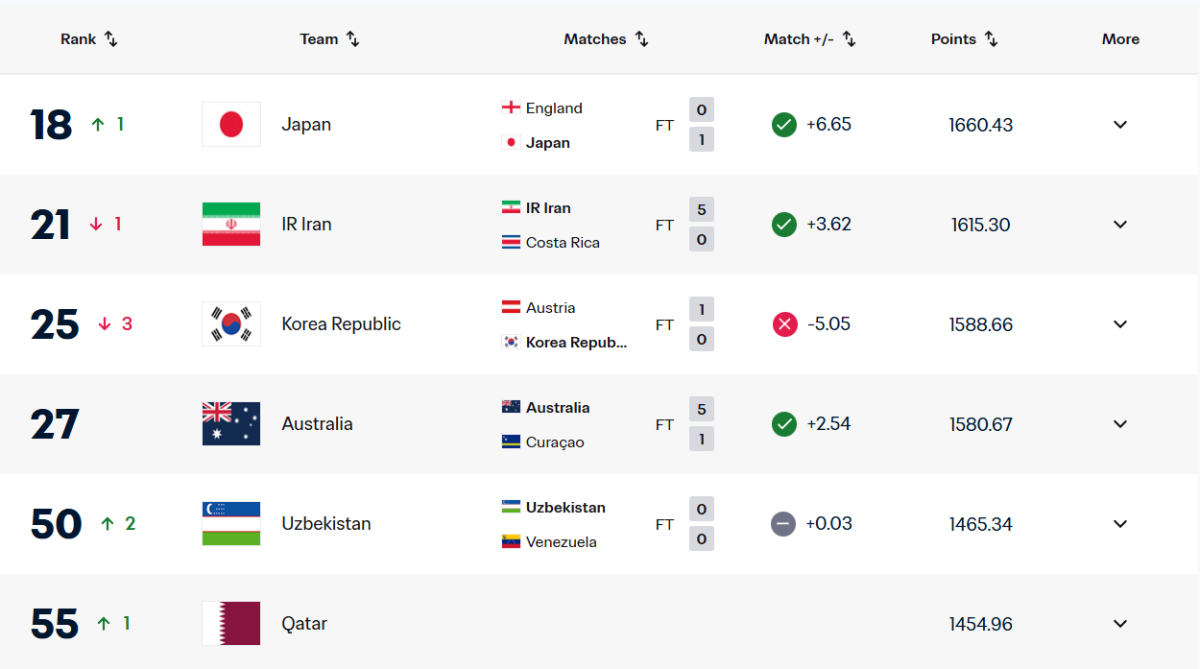This screenshot has width=1200, height=669.
Task: Select the Uzbekistan flag icon
Action: pyautogui.click(x=231, y=523)
